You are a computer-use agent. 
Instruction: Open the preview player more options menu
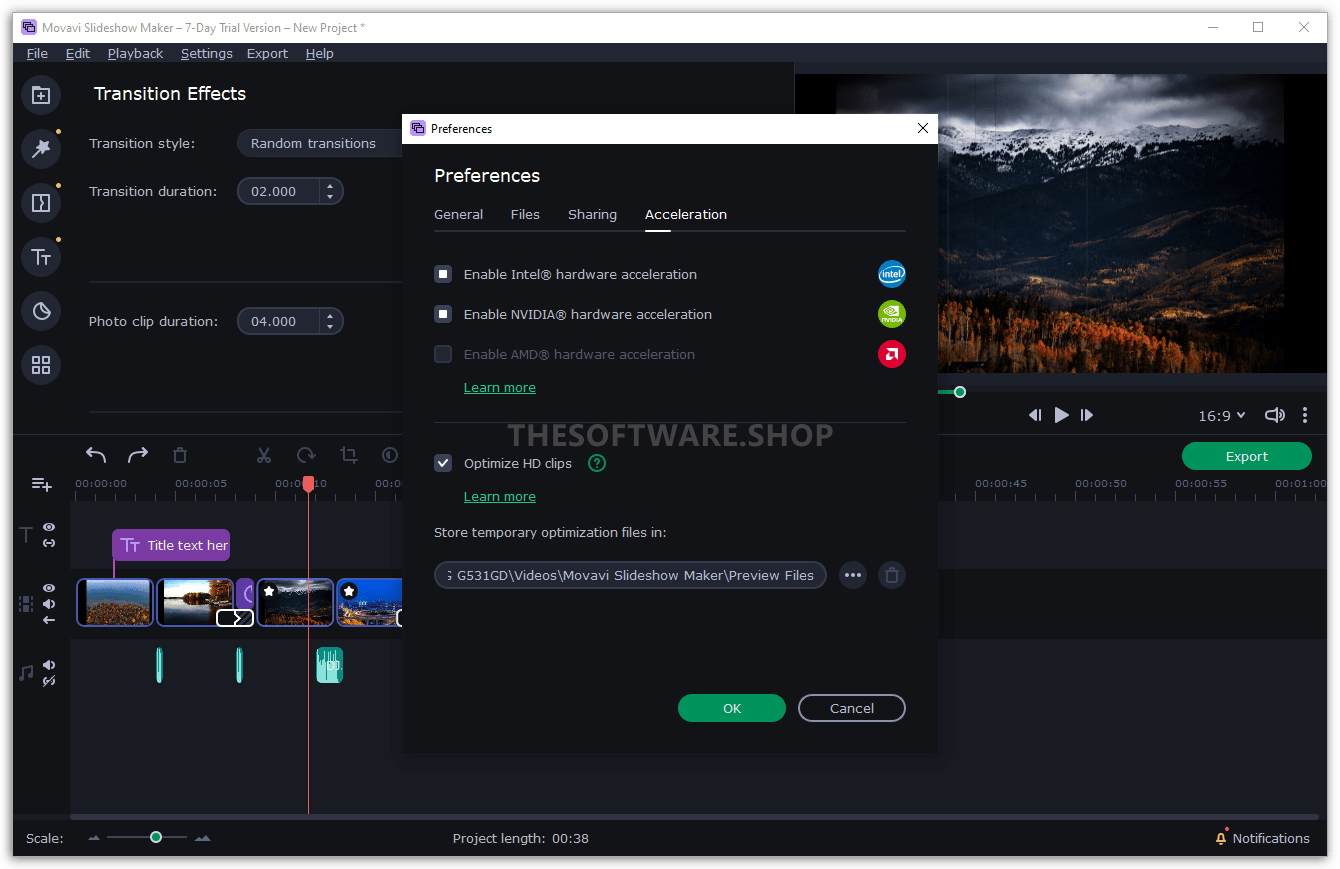[x=1305, y=415]
